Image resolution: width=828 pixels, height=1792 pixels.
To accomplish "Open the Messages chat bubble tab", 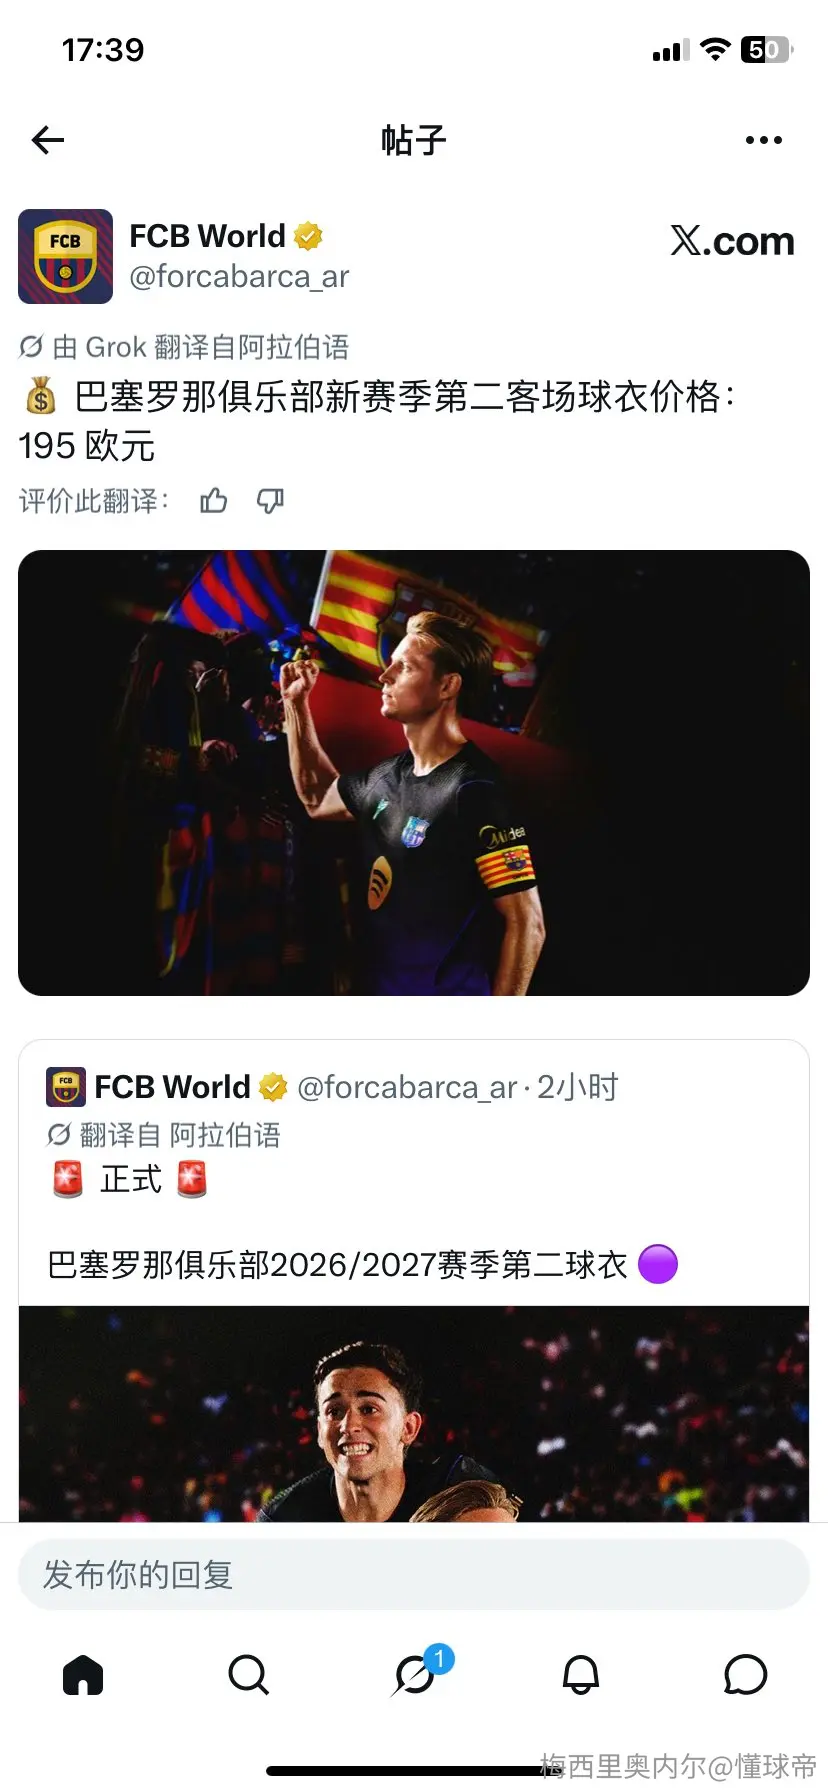I will coord(745,1674).
